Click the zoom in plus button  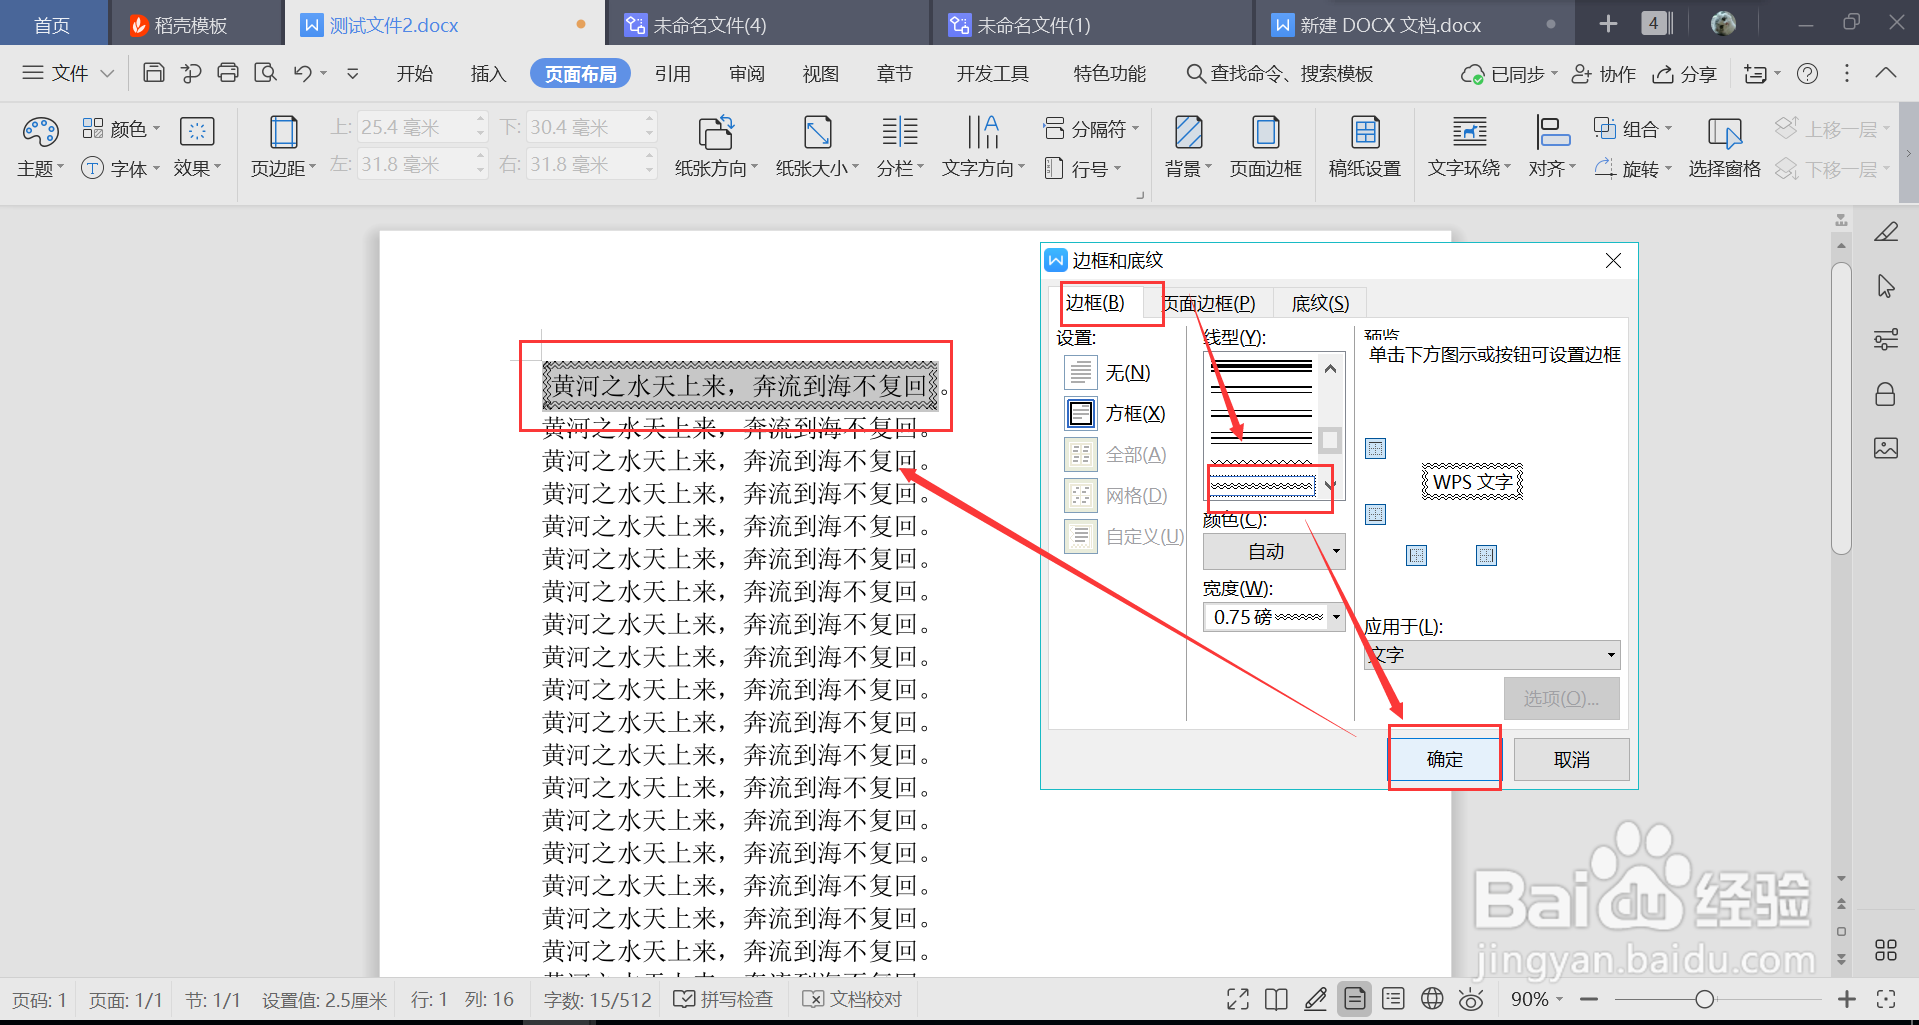[1847, 999]
